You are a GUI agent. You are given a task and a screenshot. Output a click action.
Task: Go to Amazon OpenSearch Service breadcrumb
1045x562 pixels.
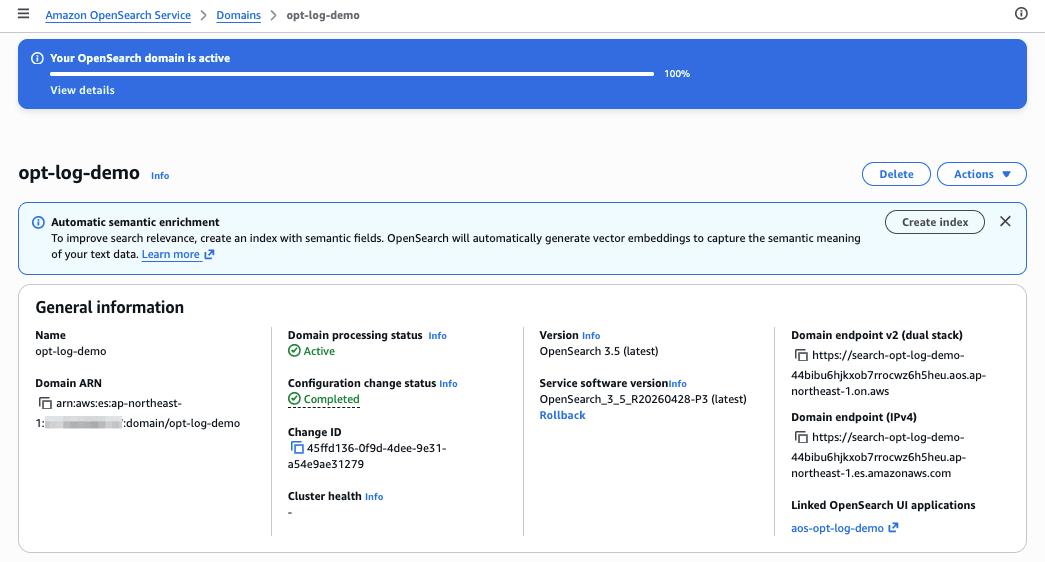118,15
